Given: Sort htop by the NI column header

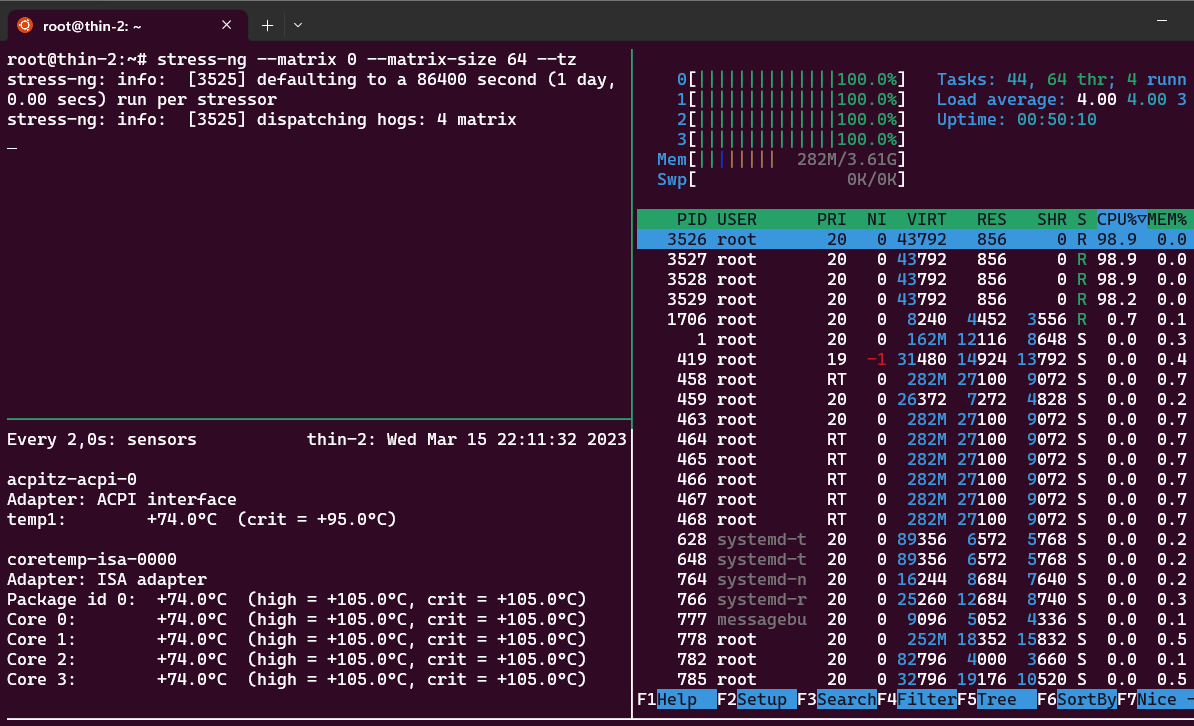Looking at the screenshot, I should [x=876, y=219].
